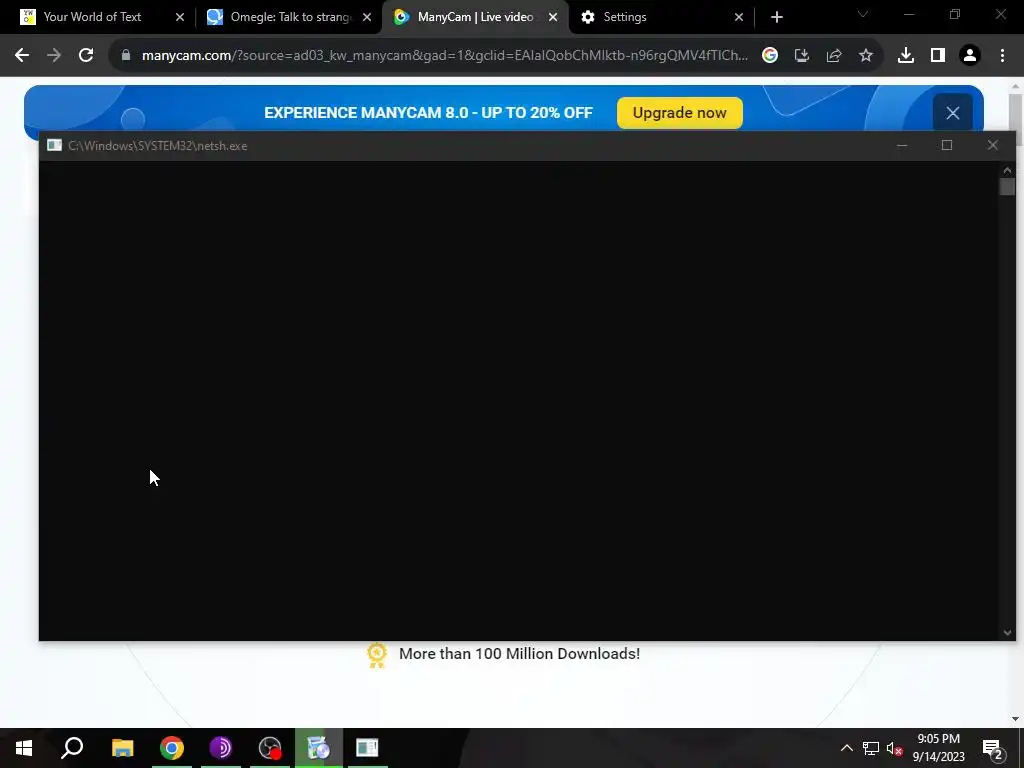Viewport: 1024px width, 768px height.
Task: Dismiss the ManyCam 8.0 promo banner
Action: (x=953, y=113)
